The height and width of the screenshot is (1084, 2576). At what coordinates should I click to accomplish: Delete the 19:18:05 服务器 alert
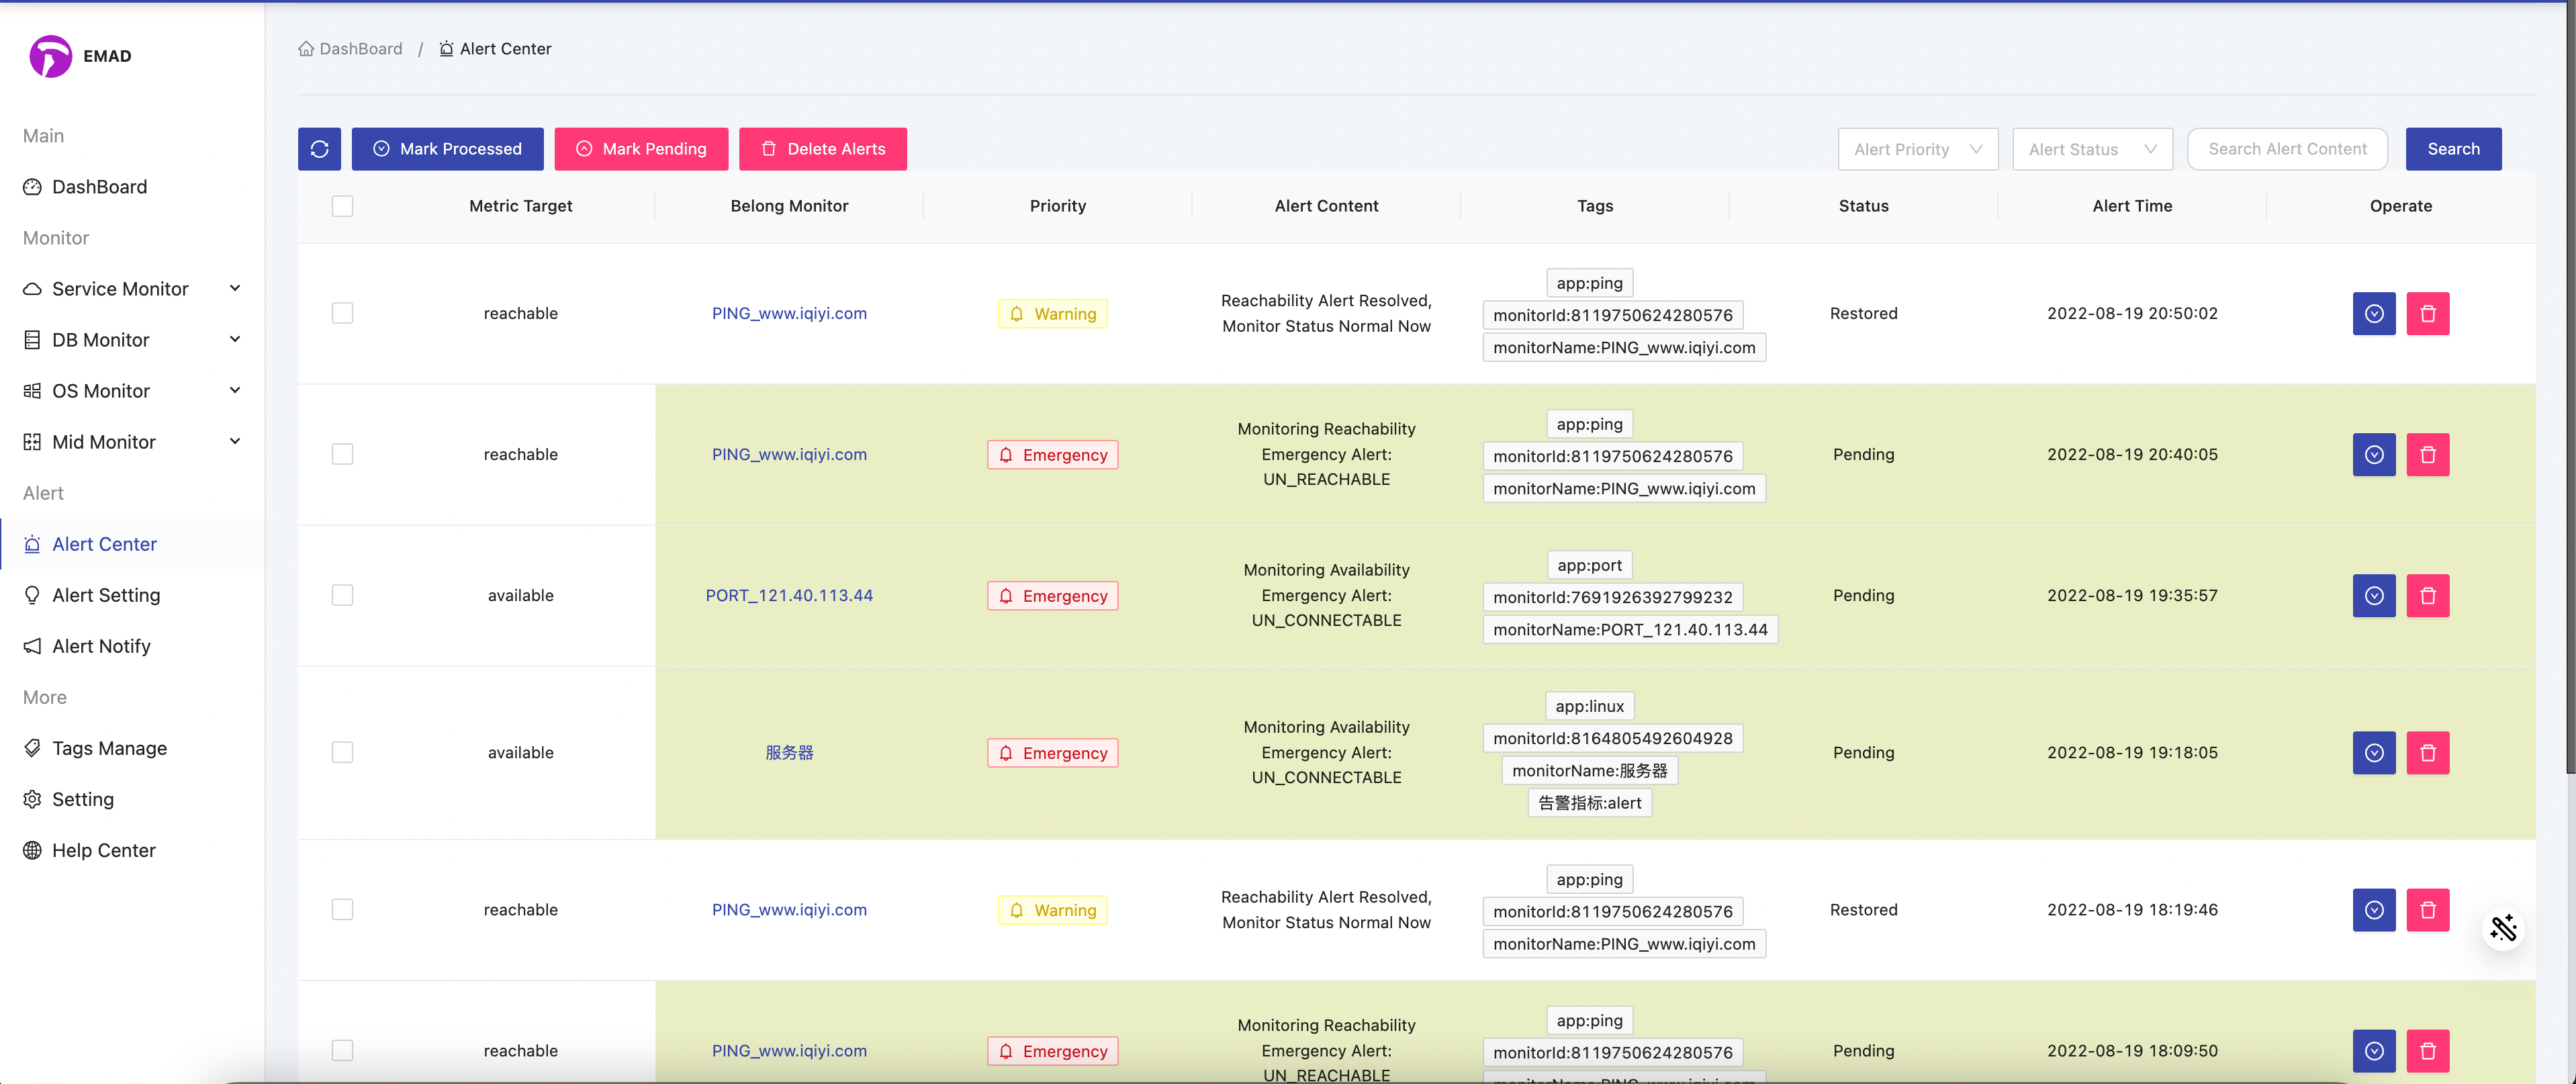click(2427, 753)
